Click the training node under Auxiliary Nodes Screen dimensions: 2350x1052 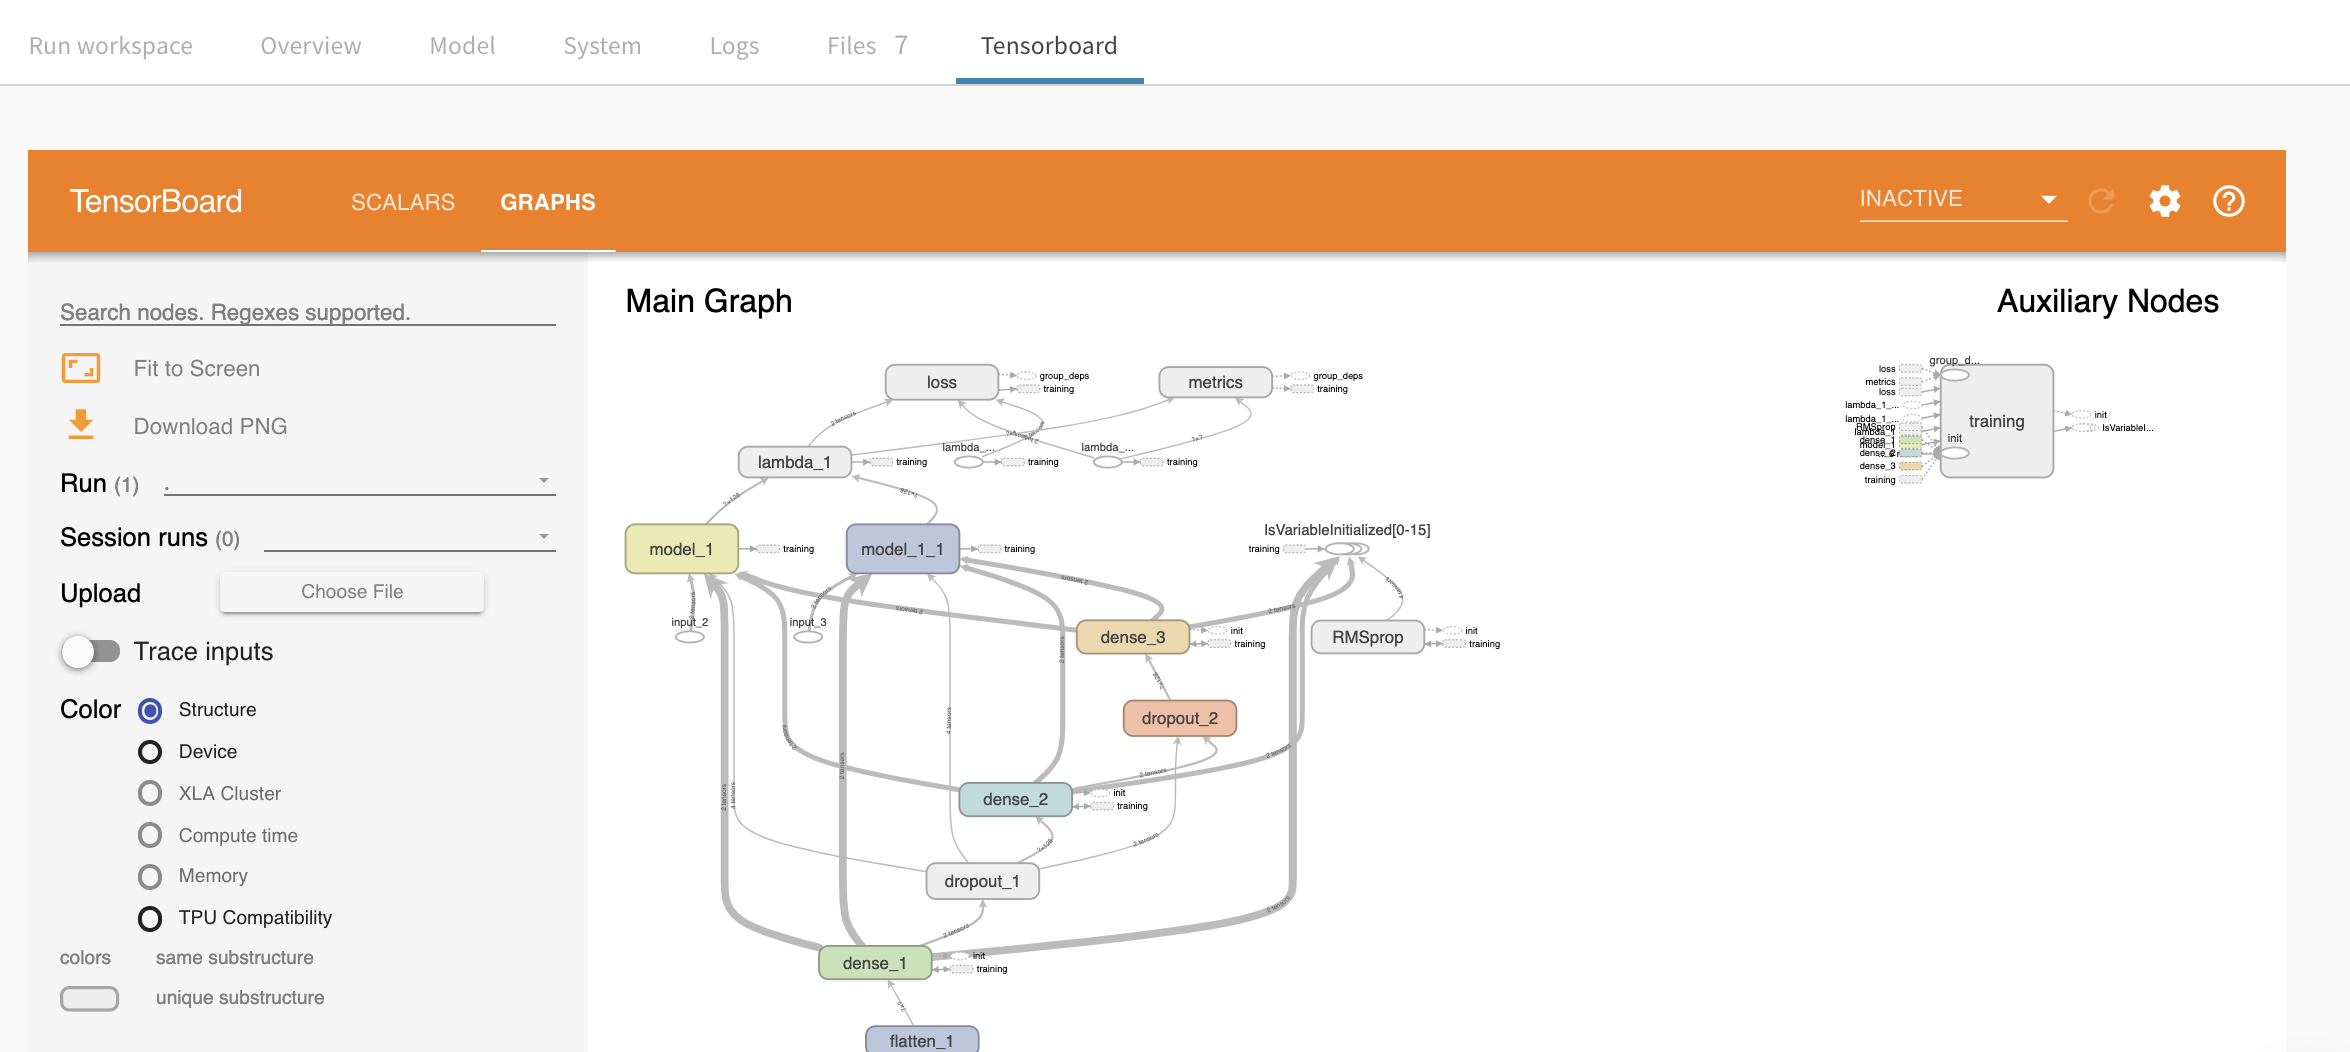pos(1996,421)
